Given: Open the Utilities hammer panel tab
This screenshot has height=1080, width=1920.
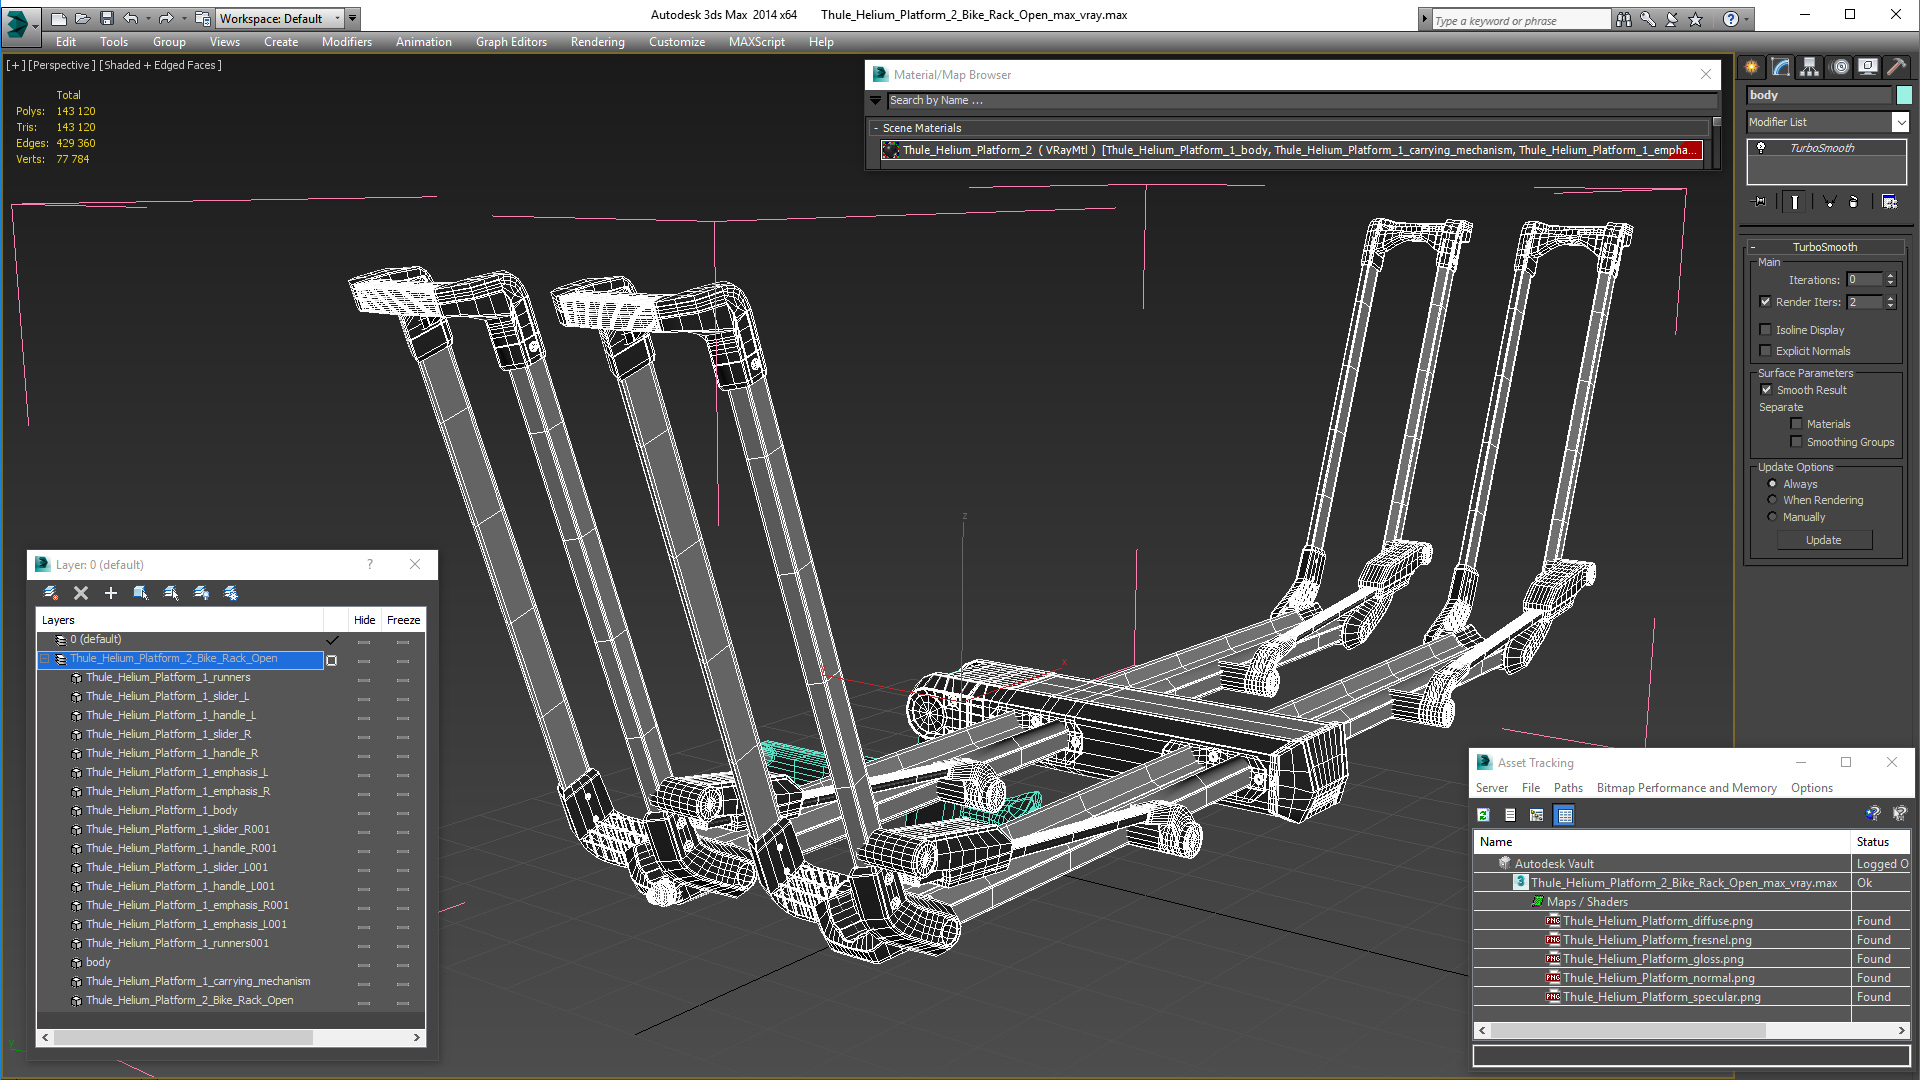Looking at the screenshot, I should pos(1896,67).
